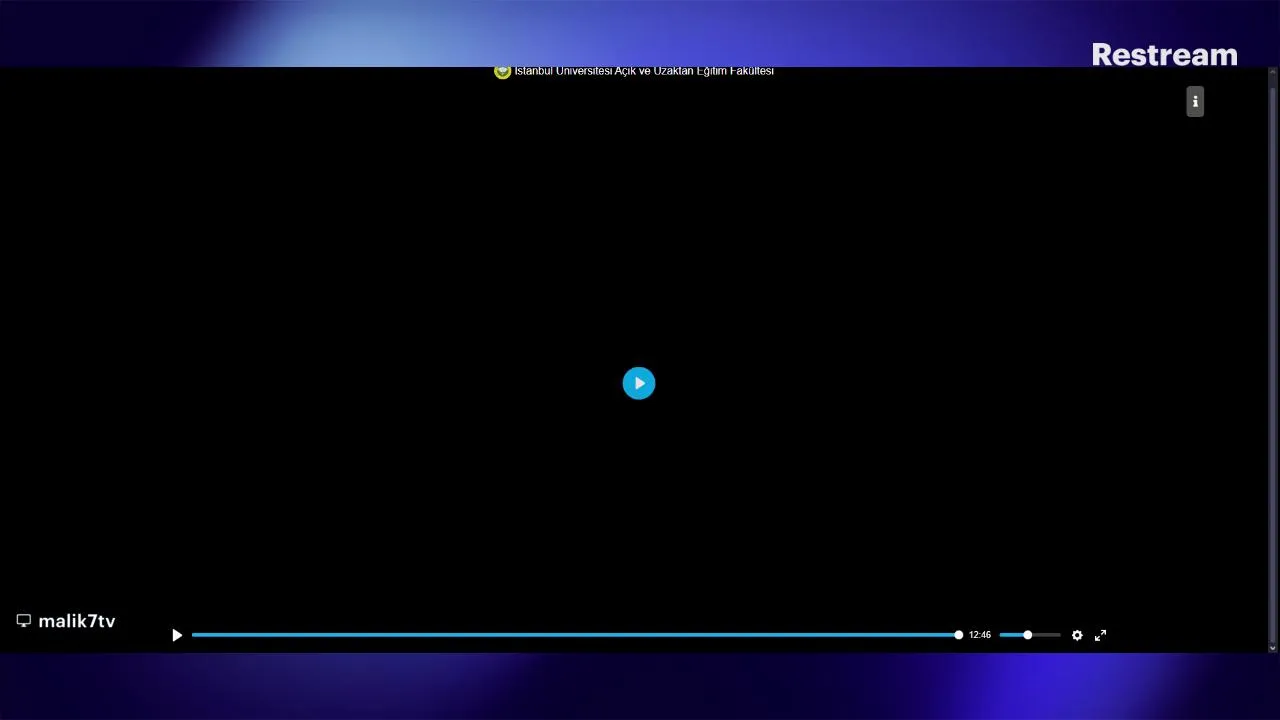Screen dimensions: 1280x720
Task: Enter fullscreen with the expand icon
Action: [1100, 635]
